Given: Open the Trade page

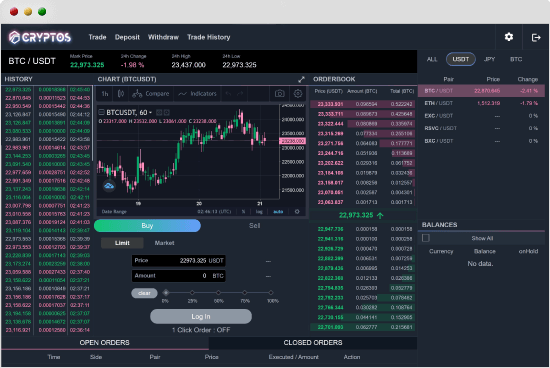Looking at the screenshot, I should [97, 37].
